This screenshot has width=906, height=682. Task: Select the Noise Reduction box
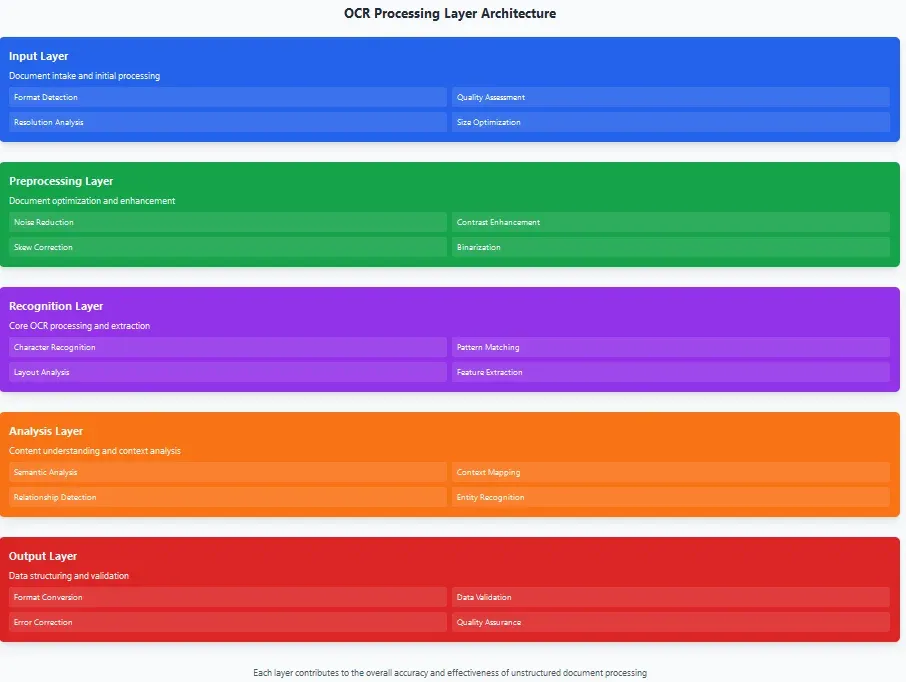[226, 222]
